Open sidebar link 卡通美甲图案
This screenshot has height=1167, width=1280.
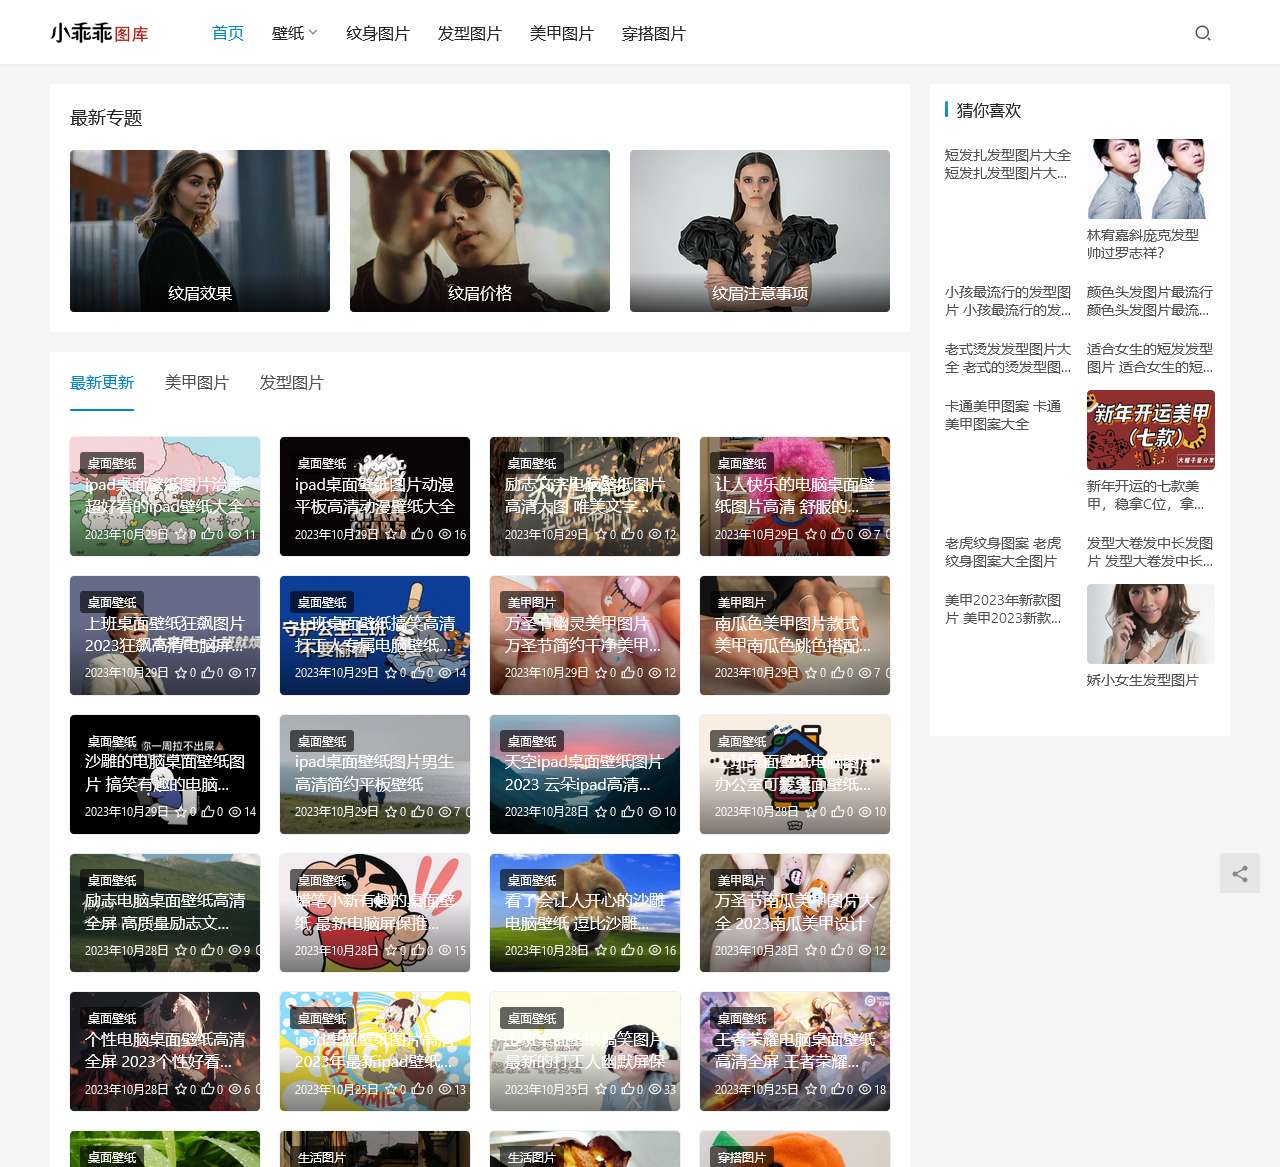[1003, 415]
